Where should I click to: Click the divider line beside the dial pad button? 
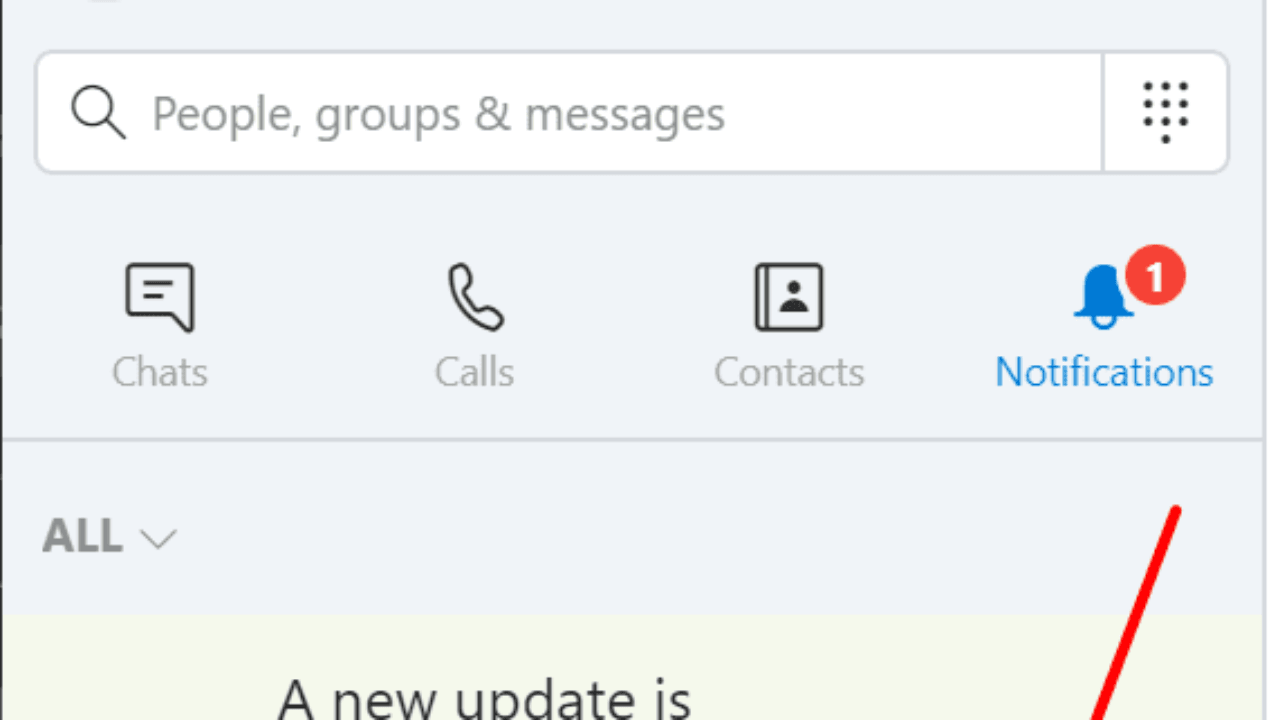[1103, 113]
